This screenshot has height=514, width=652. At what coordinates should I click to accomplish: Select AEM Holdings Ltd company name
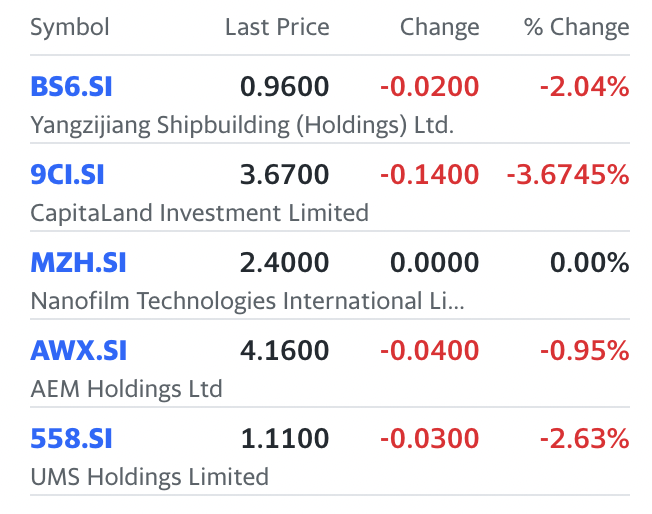[126, 389]
